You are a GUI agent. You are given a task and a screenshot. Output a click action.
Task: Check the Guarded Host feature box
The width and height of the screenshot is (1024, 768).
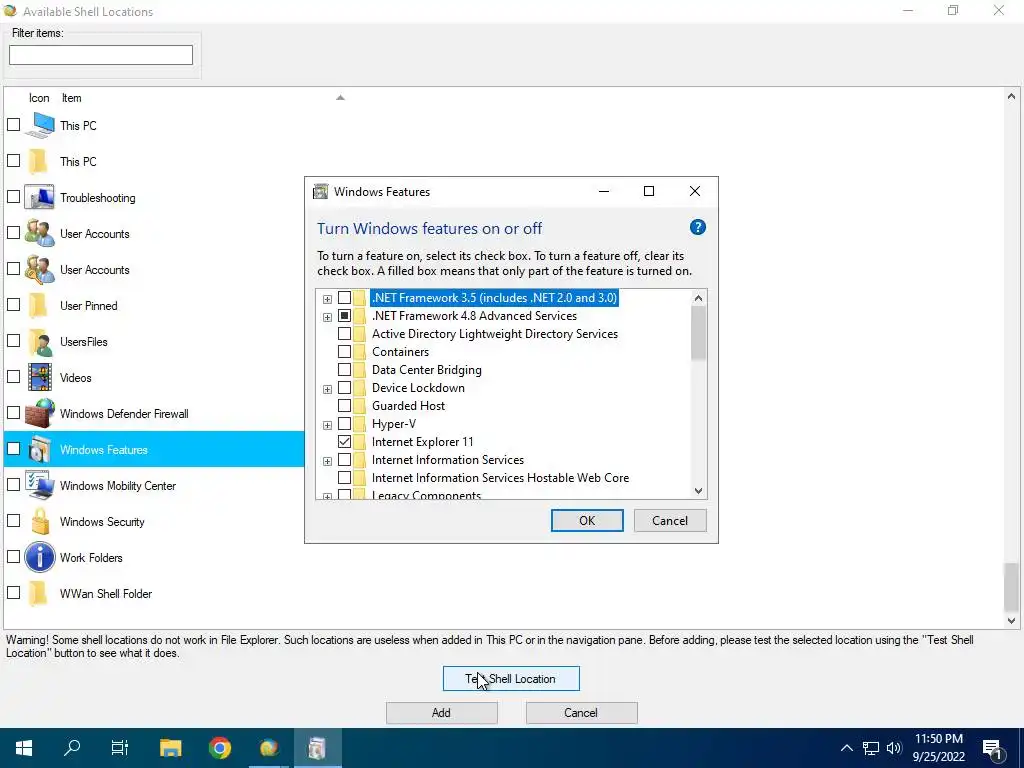click(x=344, y=406)
